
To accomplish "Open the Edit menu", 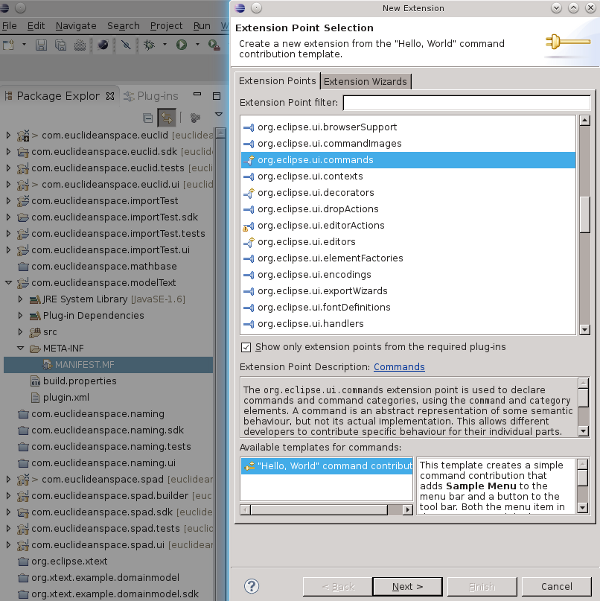I will coord(36,26).
